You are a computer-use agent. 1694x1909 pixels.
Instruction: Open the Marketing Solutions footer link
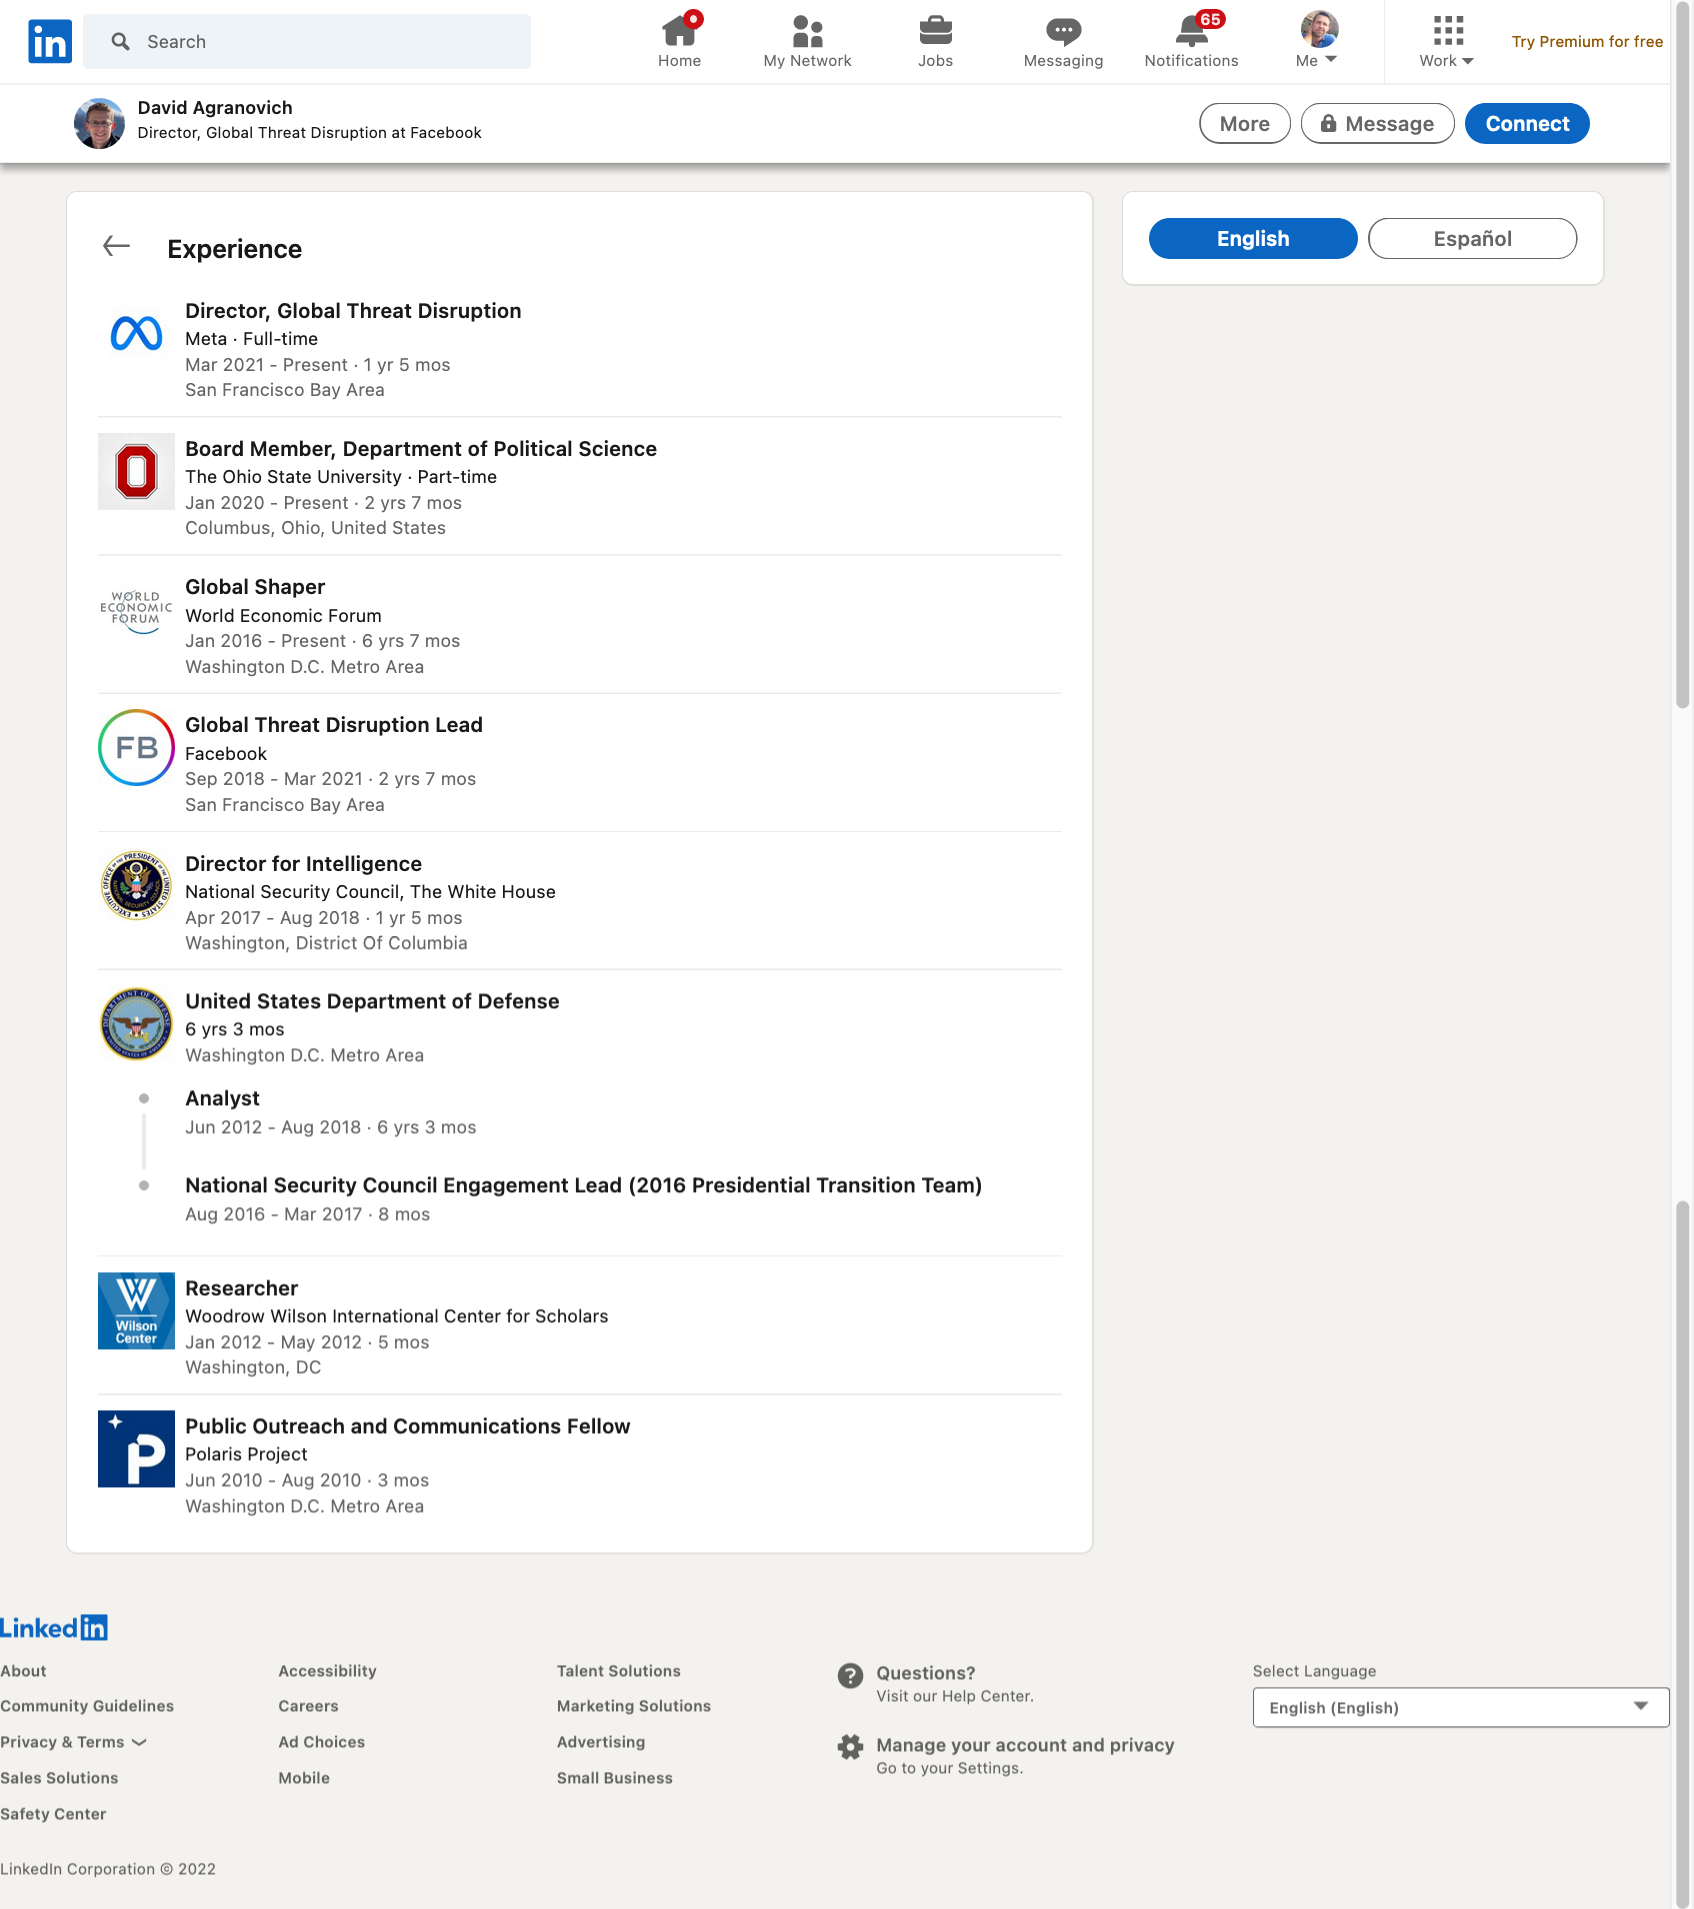(633, 1706)
